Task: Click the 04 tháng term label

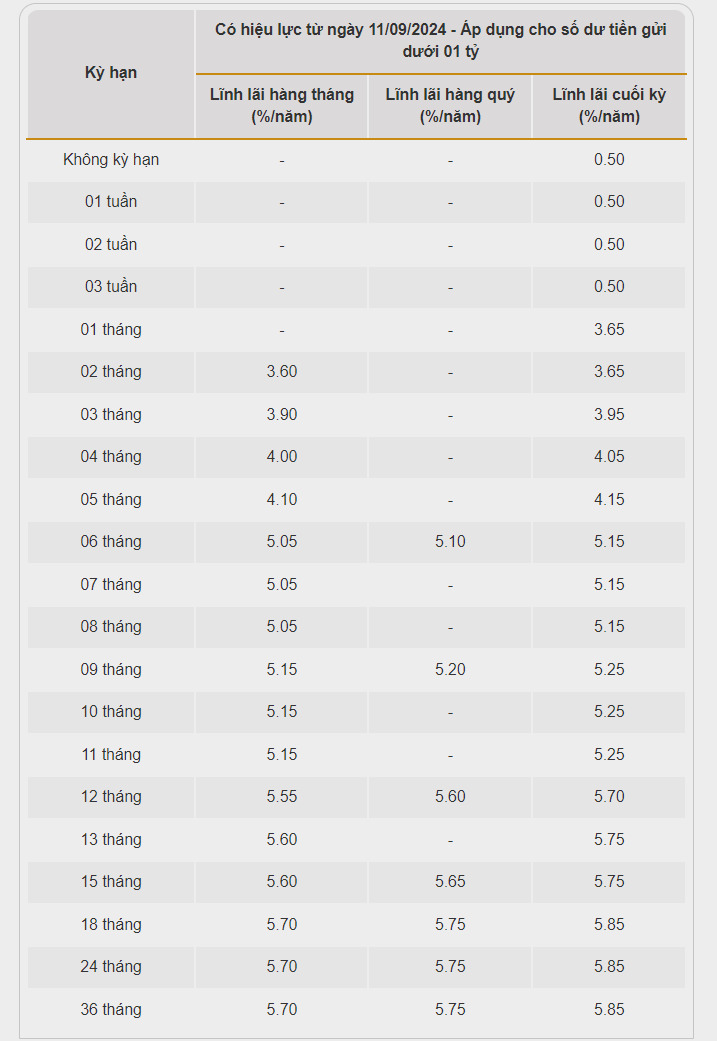Action: [x=111, y=457]
